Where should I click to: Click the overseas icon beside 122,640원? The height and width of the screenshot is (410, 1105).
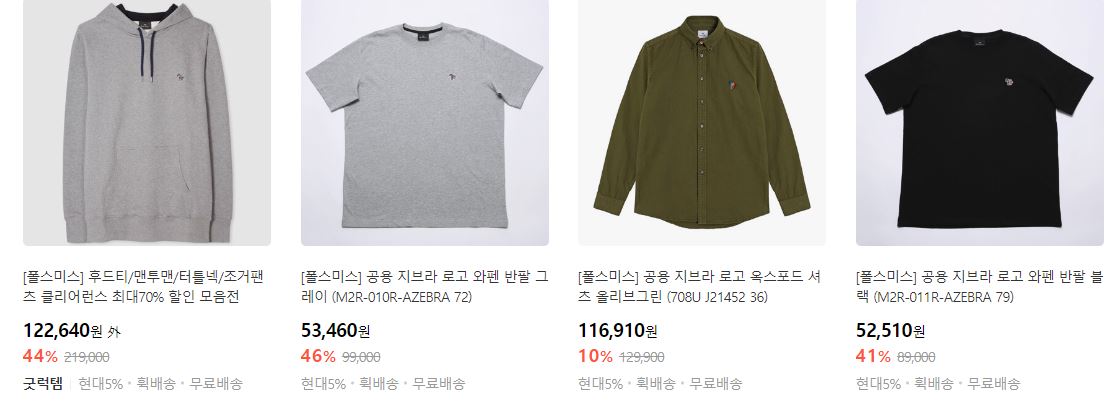114,331
